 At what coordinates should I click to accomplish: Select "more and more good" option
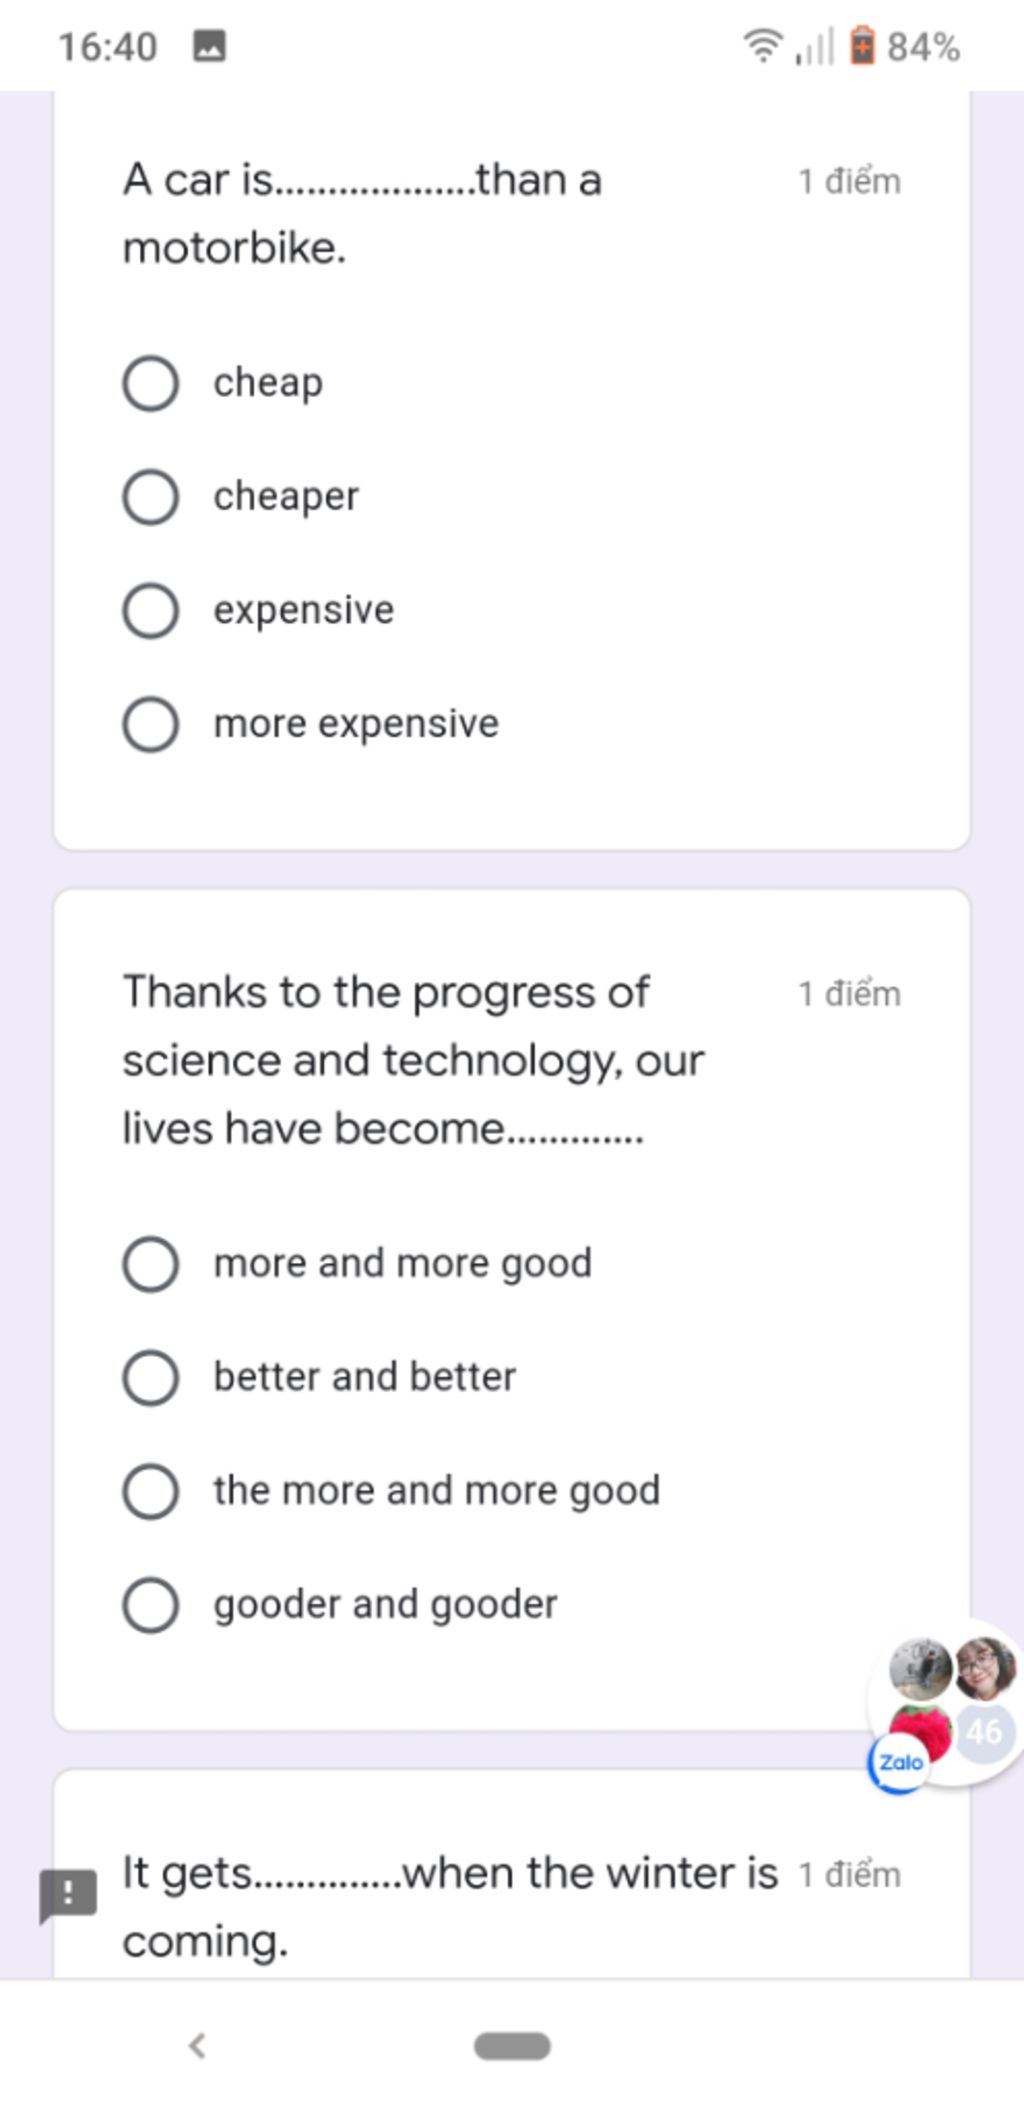pyautogui.click(x=151, y=1264)
